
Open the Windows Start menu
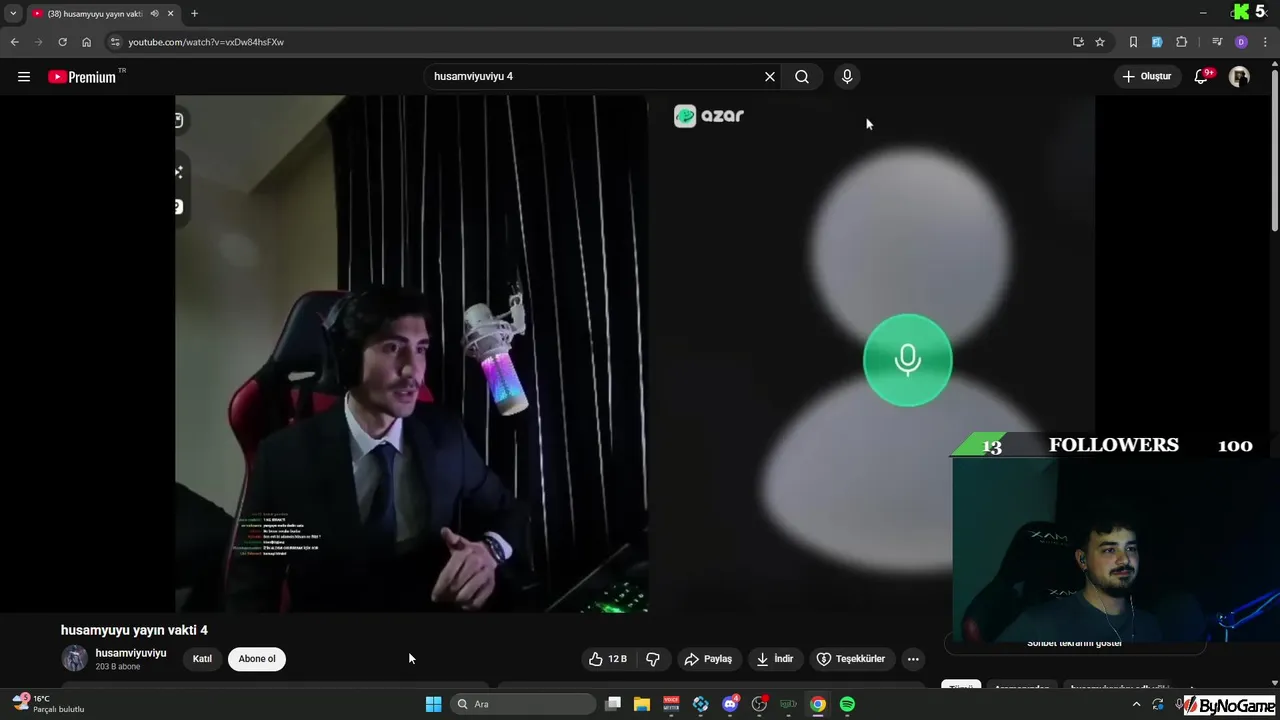433,704
